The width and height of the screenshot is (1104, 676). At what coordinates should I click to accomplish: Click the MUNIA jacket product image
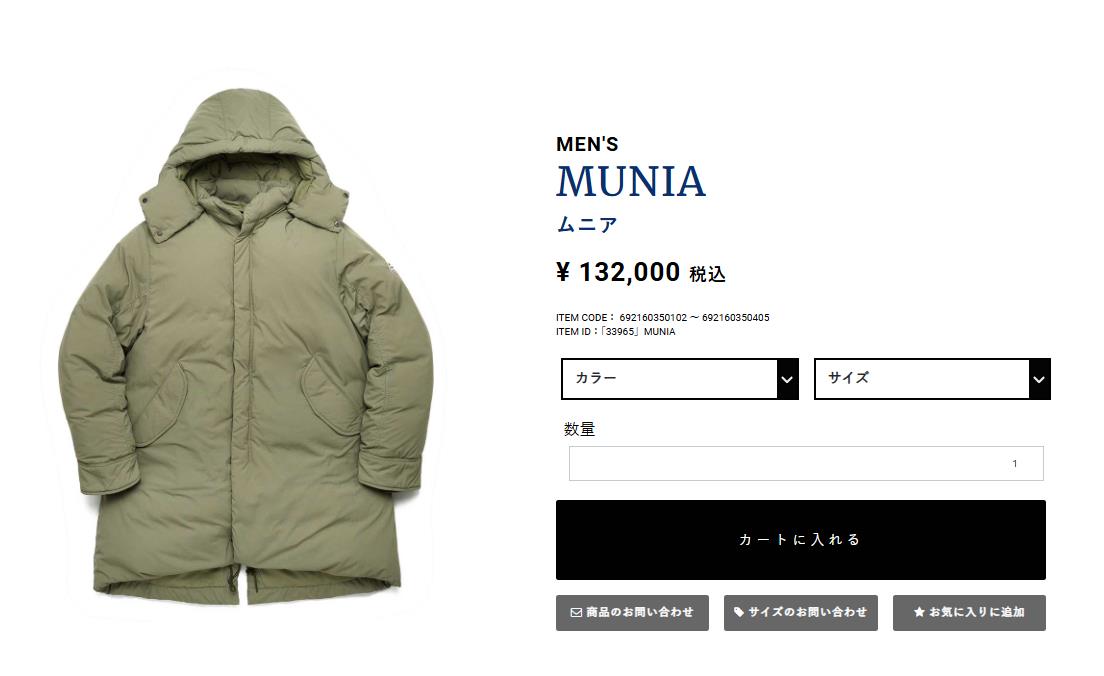246,347
